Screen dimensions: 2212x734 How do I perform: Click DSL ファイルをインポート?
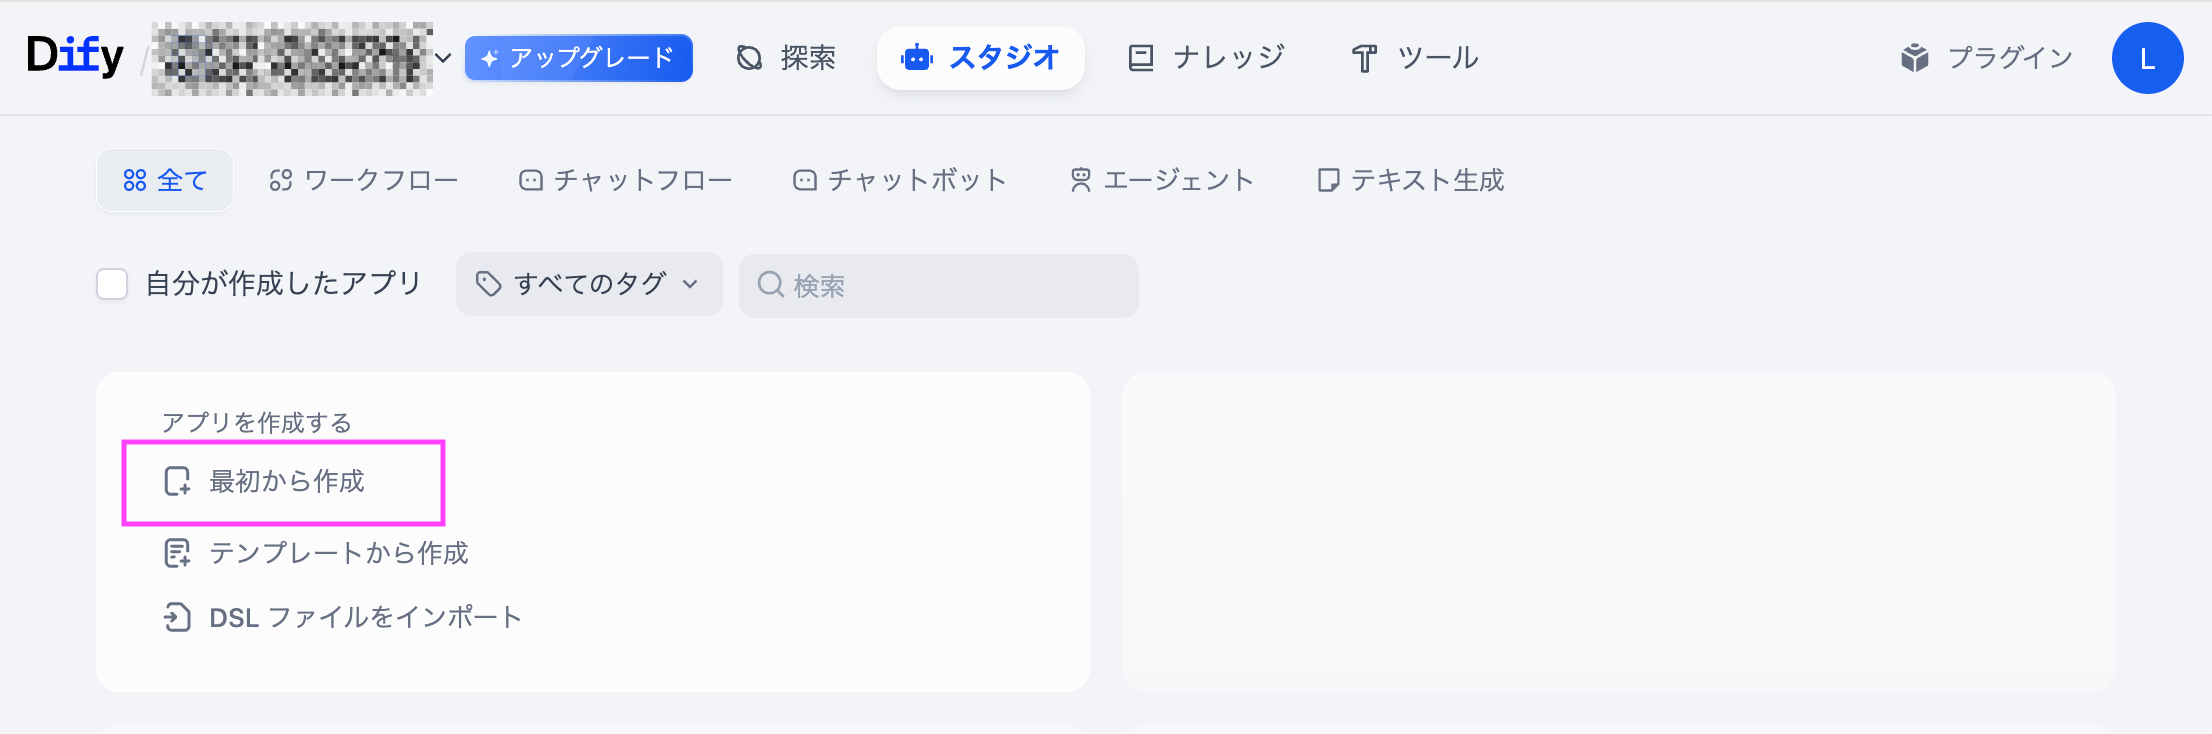[343, 617]
